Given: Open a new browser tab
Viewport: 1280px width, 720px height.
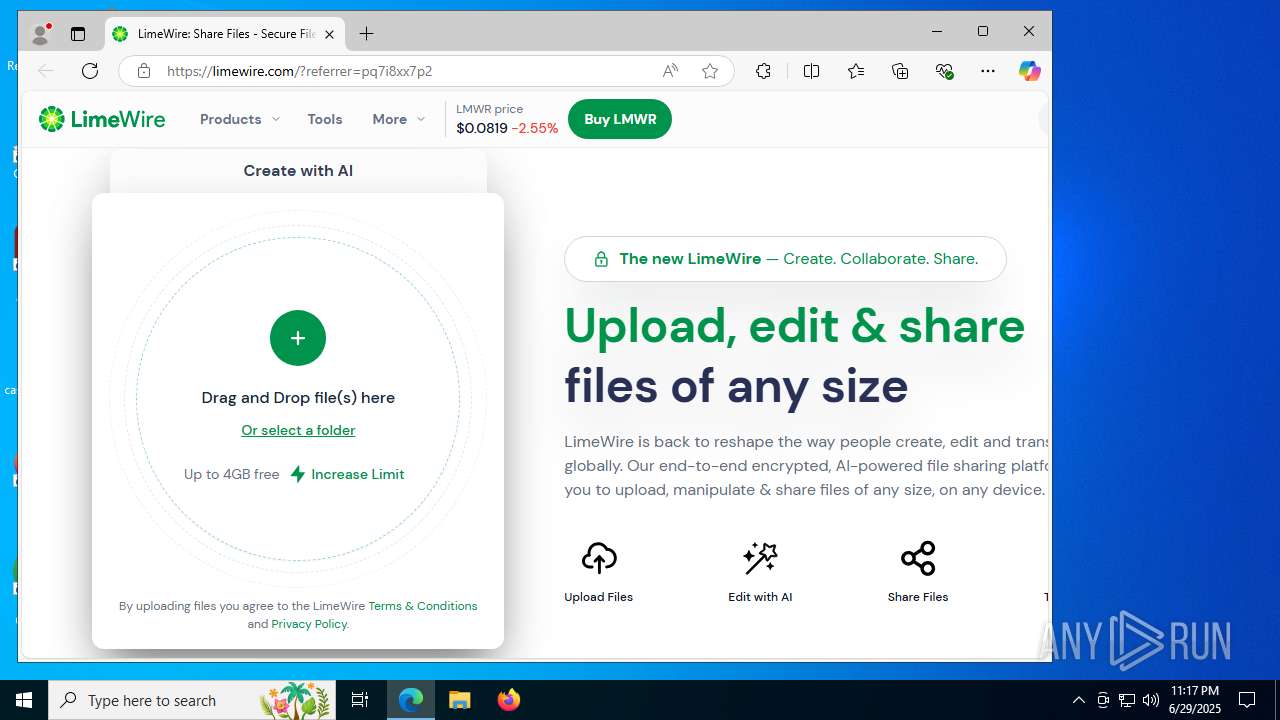Looking at the screenshot, I should coord(367,34).
